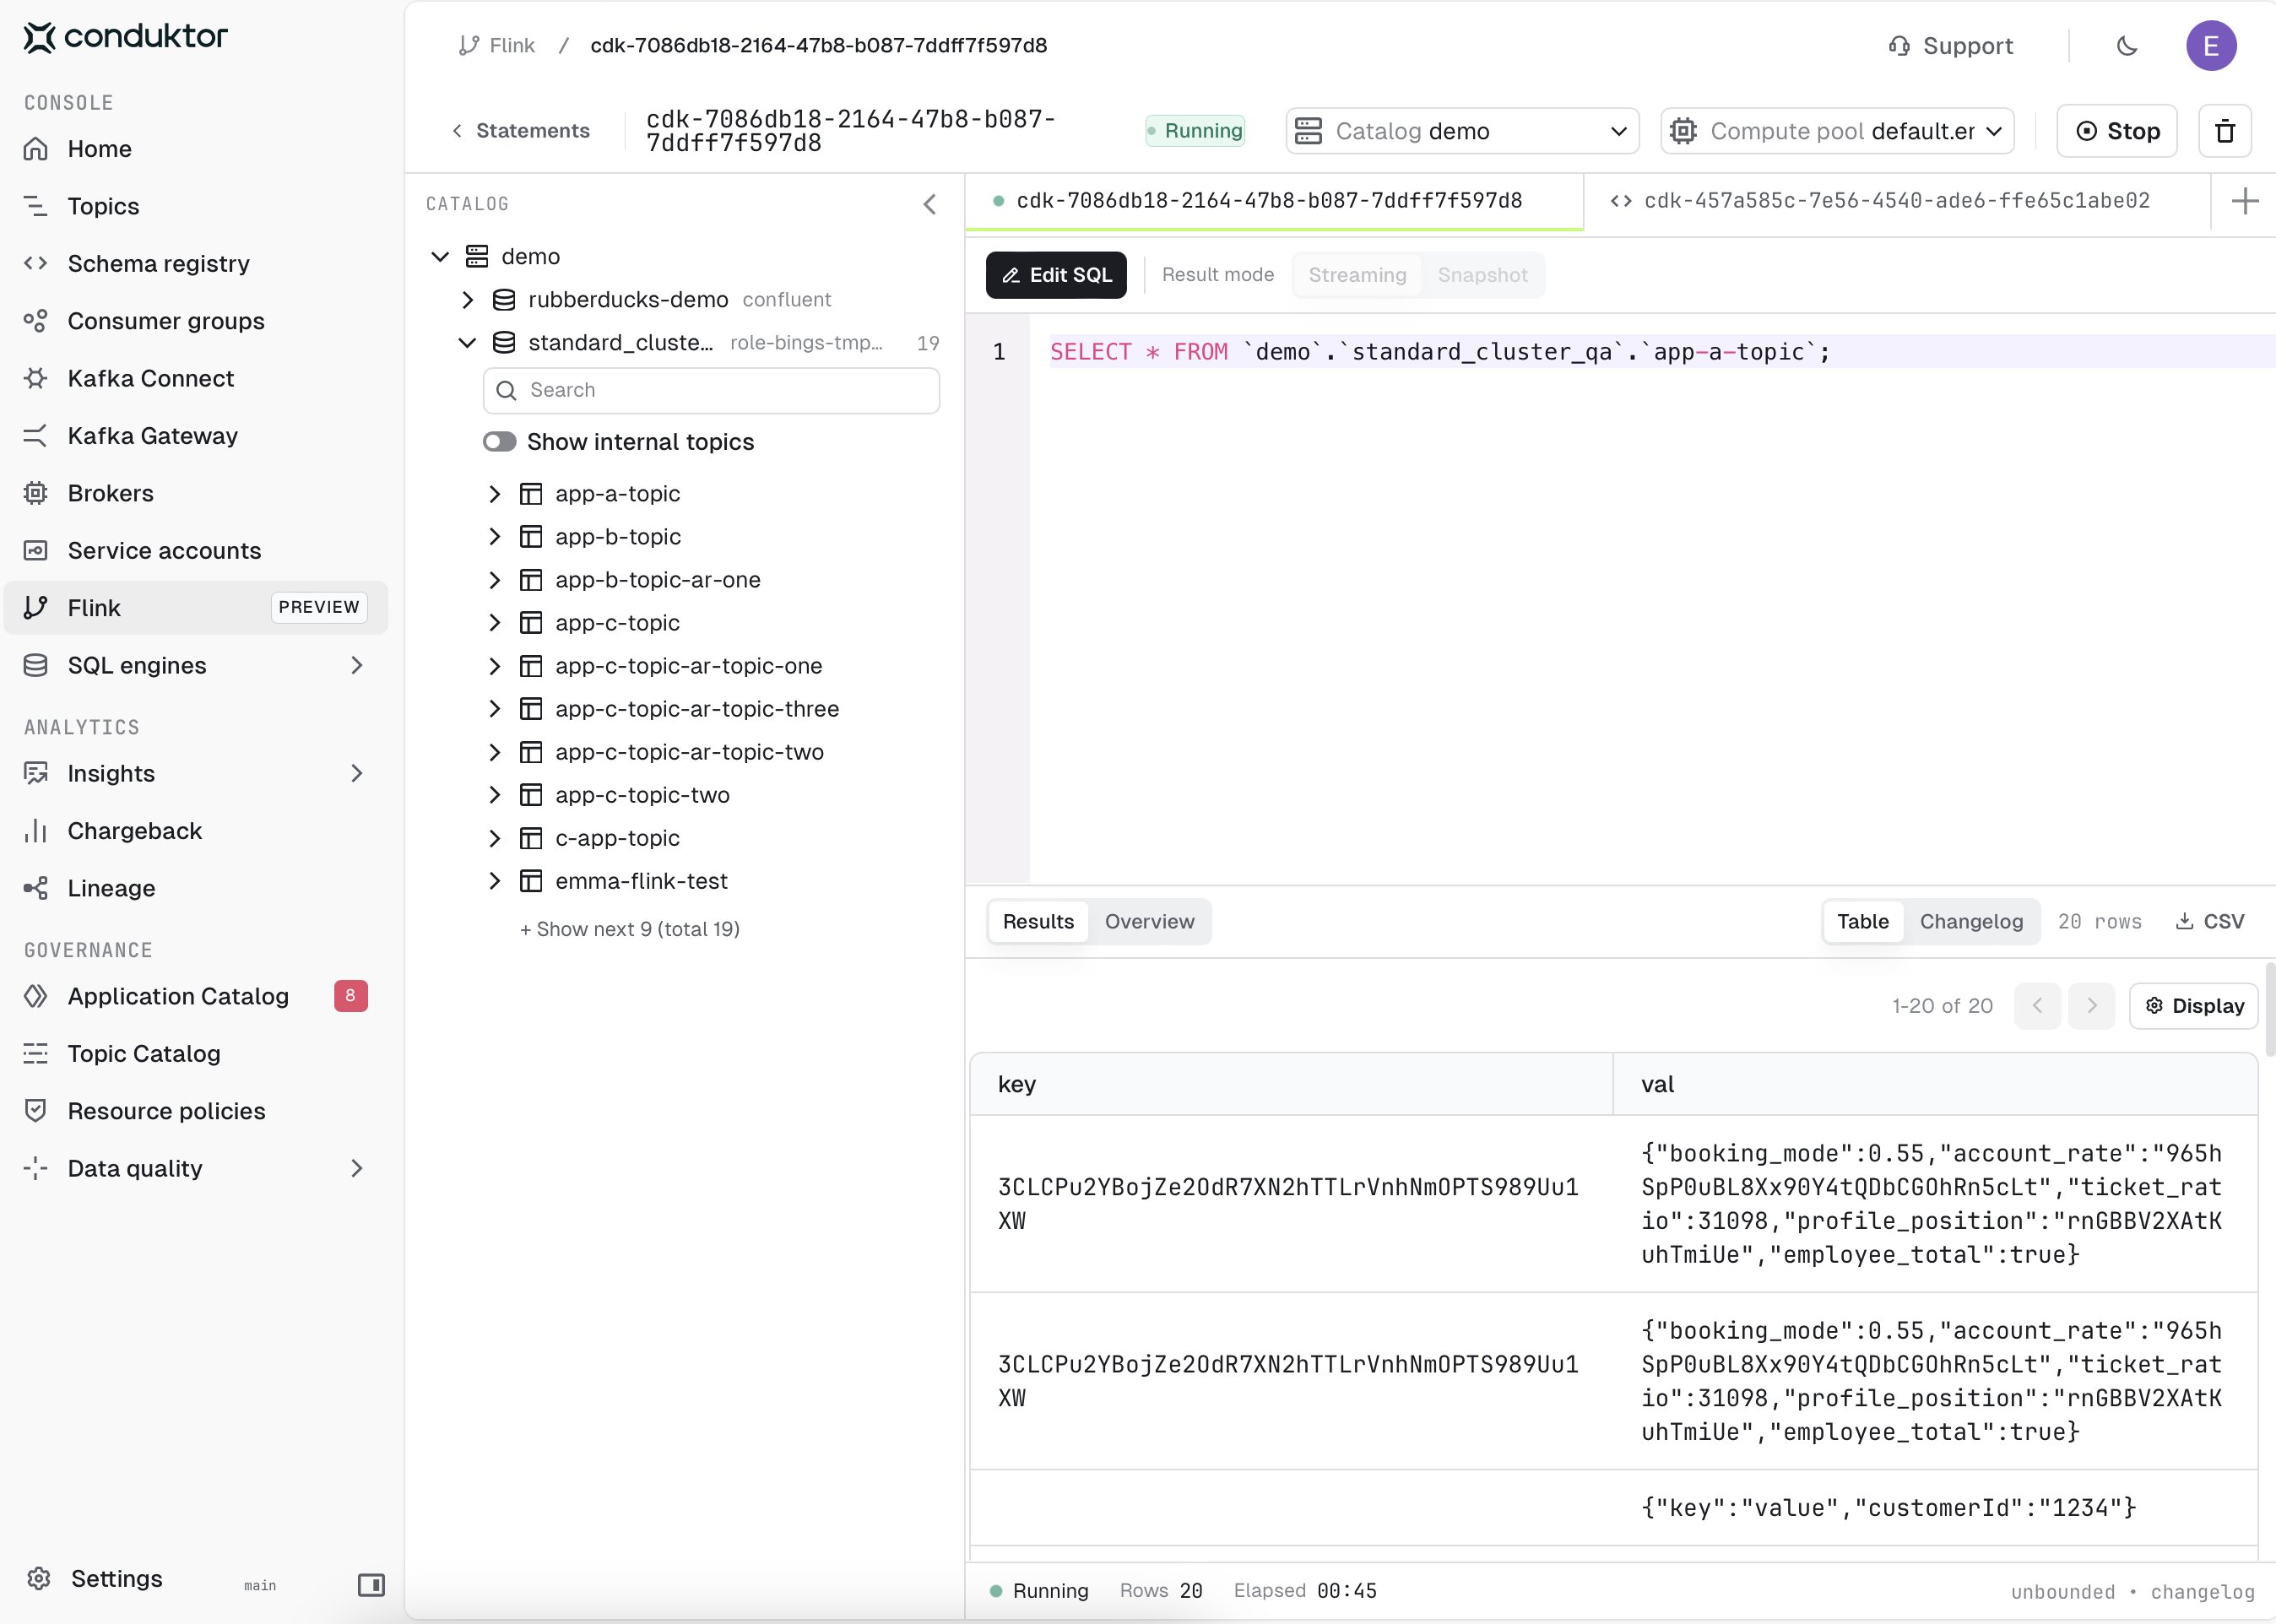Collapse the standard_cluster database node

pyautogui.click(x=467, y=343)
